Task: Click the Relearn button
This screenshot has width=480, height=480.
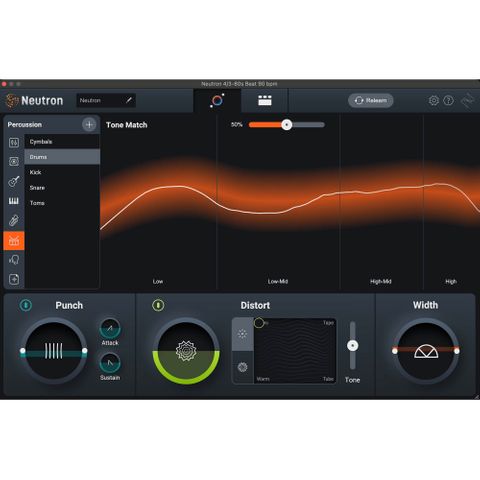Action: [x=371, y=100]
